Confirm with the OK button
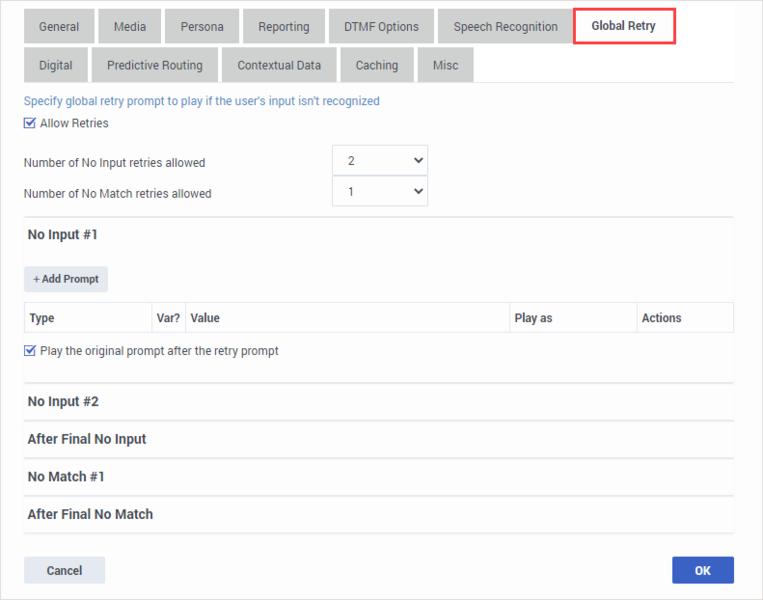763x600 pixels. coord(703,570)
